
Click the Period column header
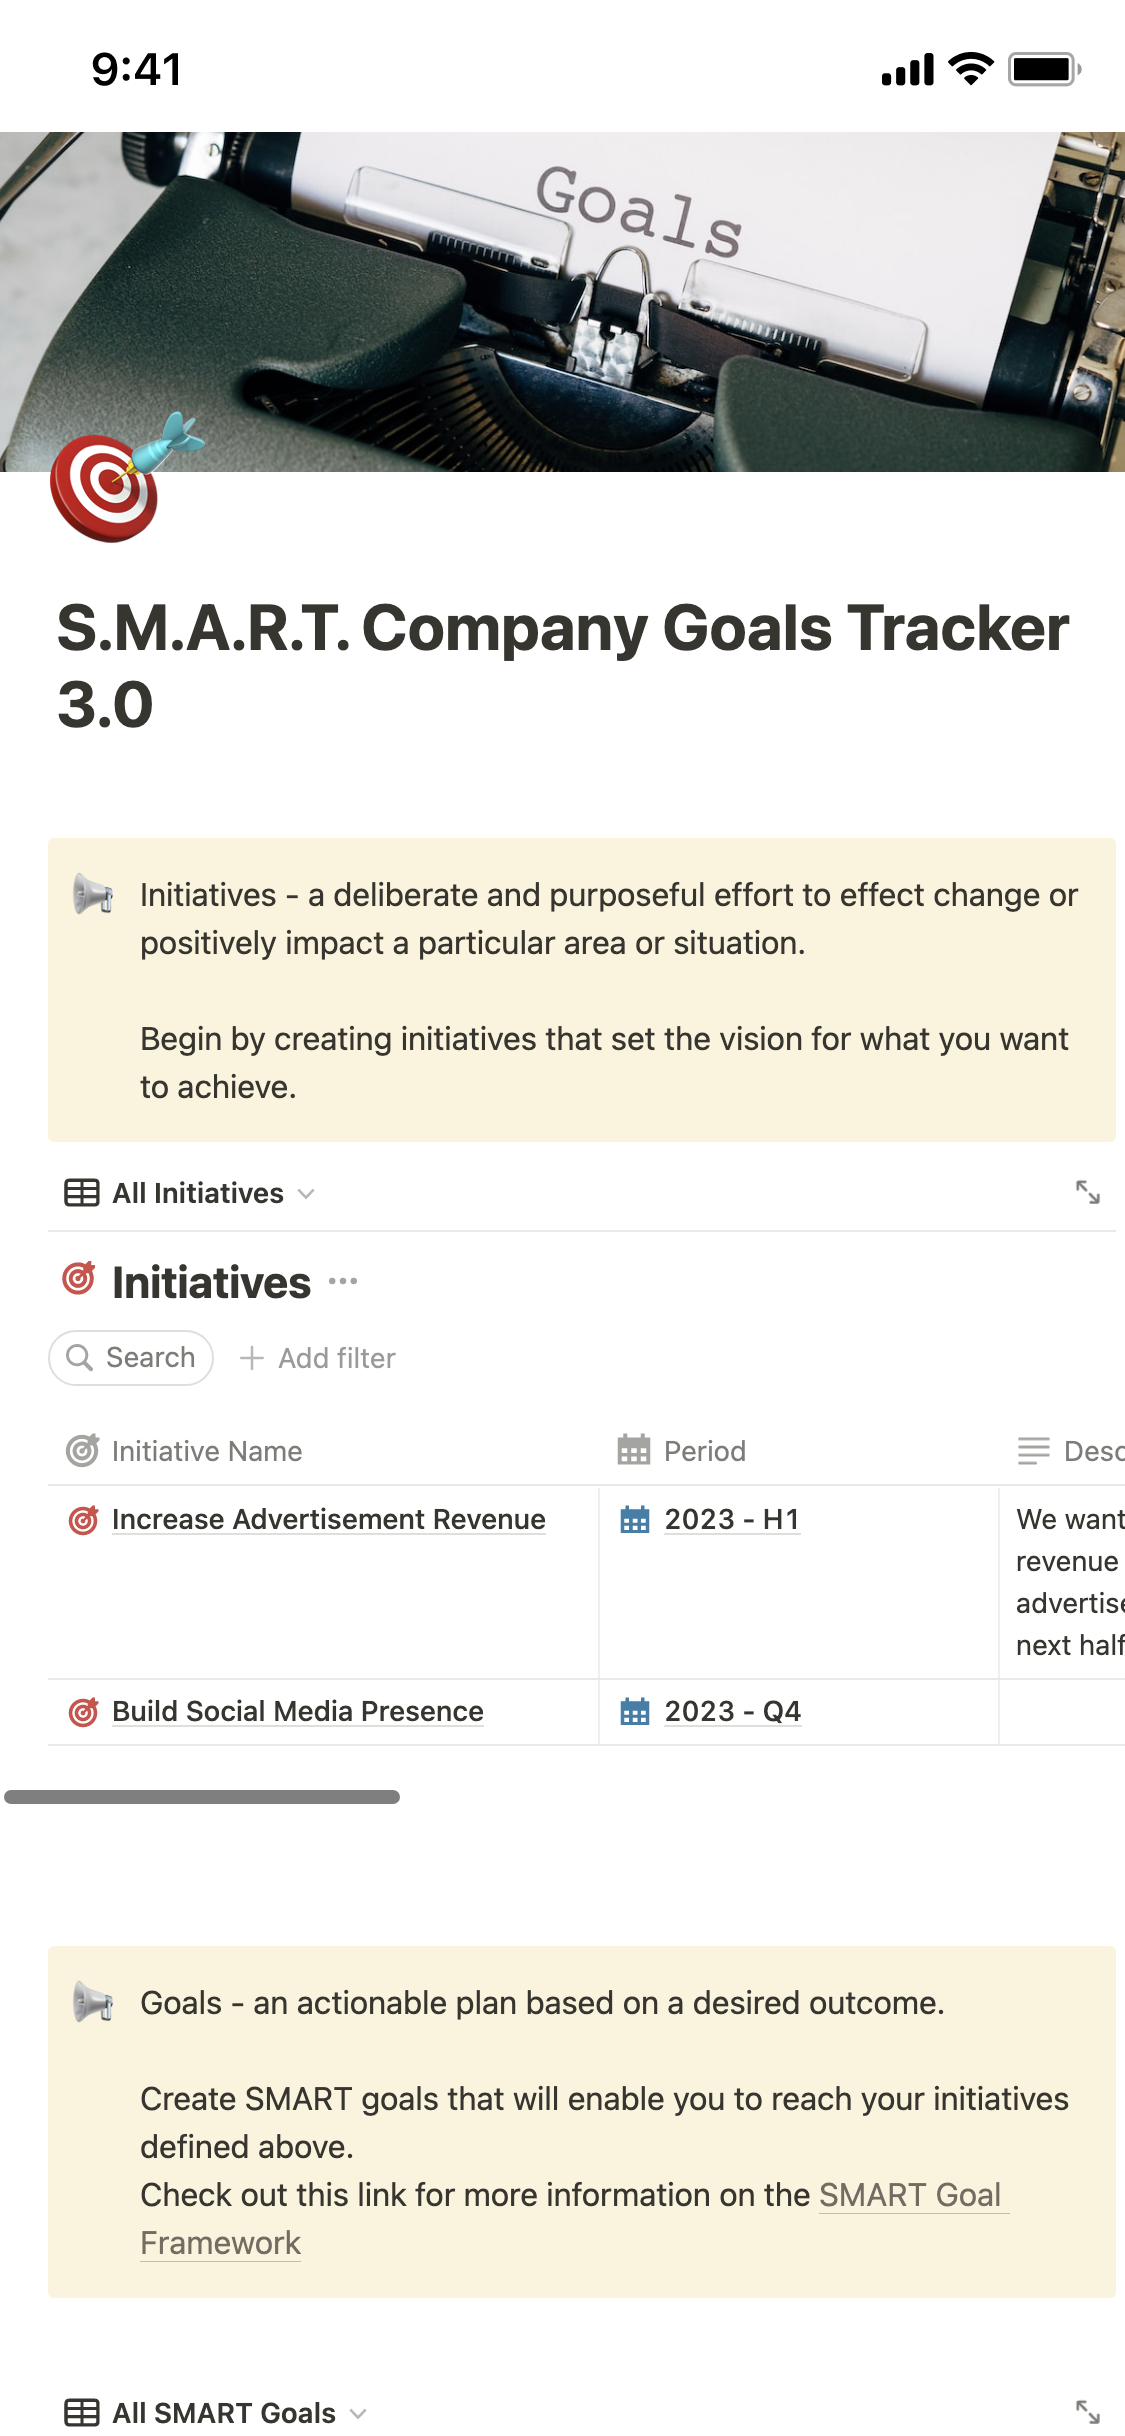pyautogui.click(x=704, y=1451)
